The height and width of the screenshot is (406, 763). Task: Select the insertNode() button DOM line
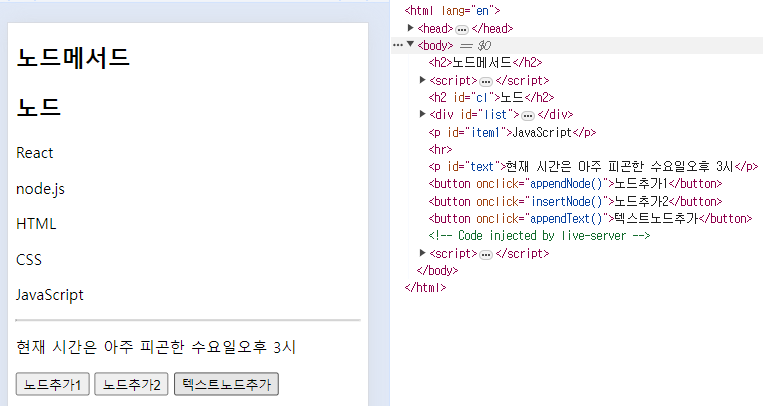(x=575, y=201)
